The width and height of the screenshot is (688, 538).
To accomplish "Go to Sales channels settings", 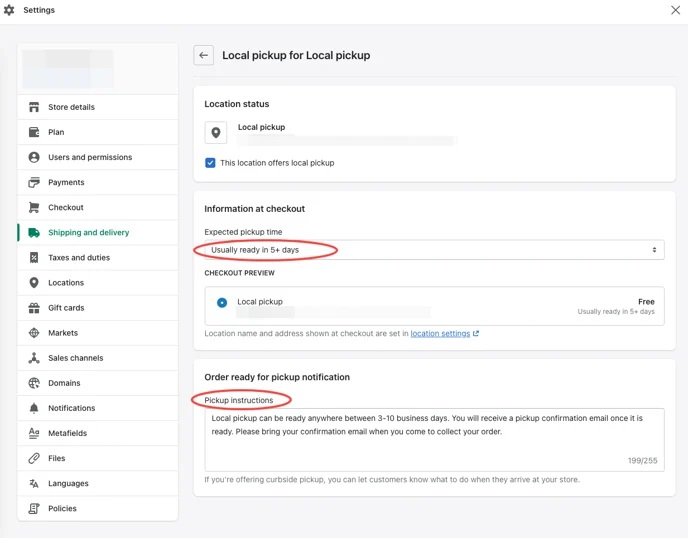I will pyautogui.click(x=75, y=358).
